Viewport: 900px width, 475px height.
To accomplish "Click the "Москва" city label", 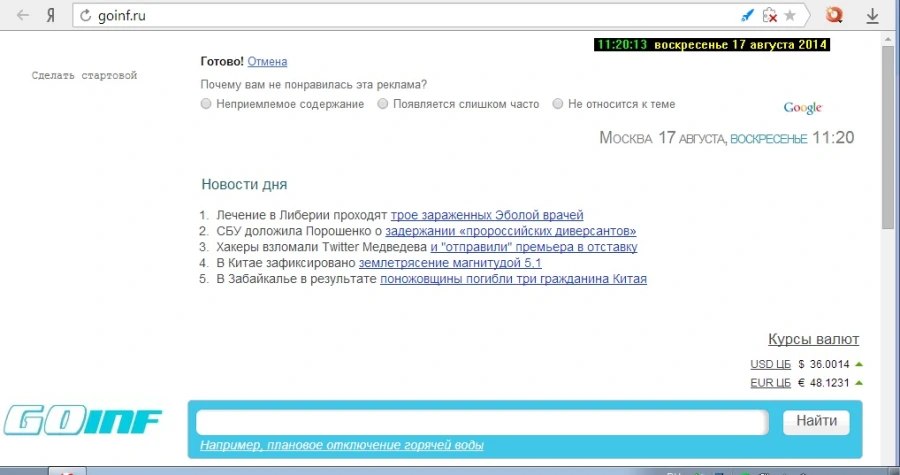I will coord(626,138).
